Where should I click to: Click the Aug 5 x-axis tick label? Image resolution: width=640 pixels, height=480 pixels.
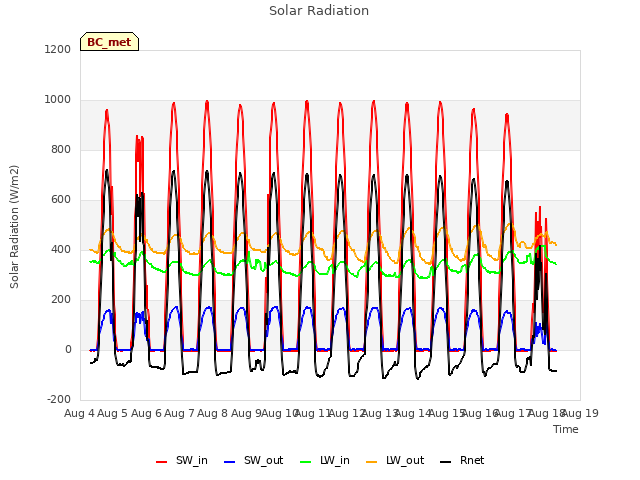coord(113,413)
